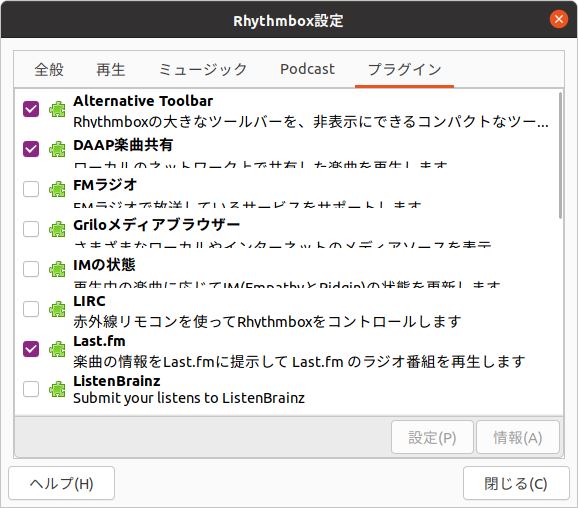Open the 再生 tab
Screen dimensions: 578x508
pos(111,69)
